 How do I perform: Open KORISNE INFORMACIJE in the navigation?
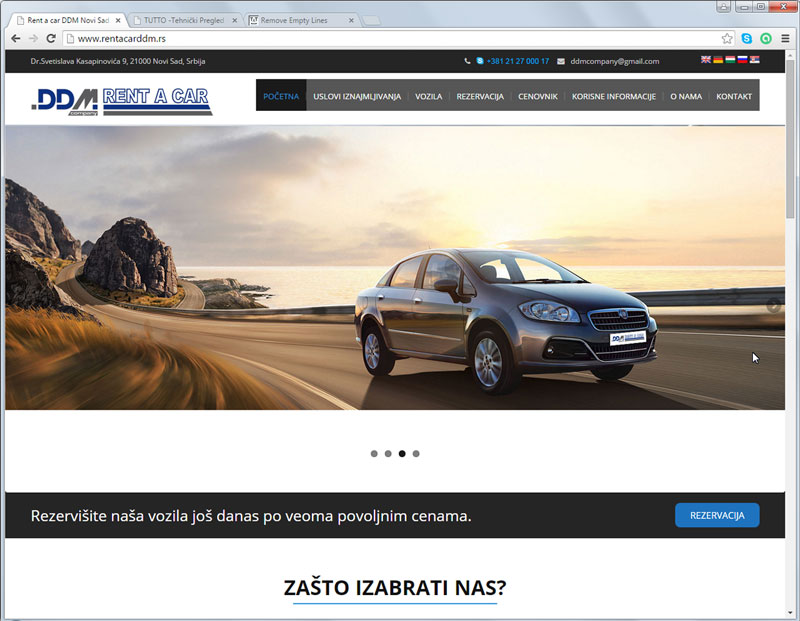pos(614,96)
